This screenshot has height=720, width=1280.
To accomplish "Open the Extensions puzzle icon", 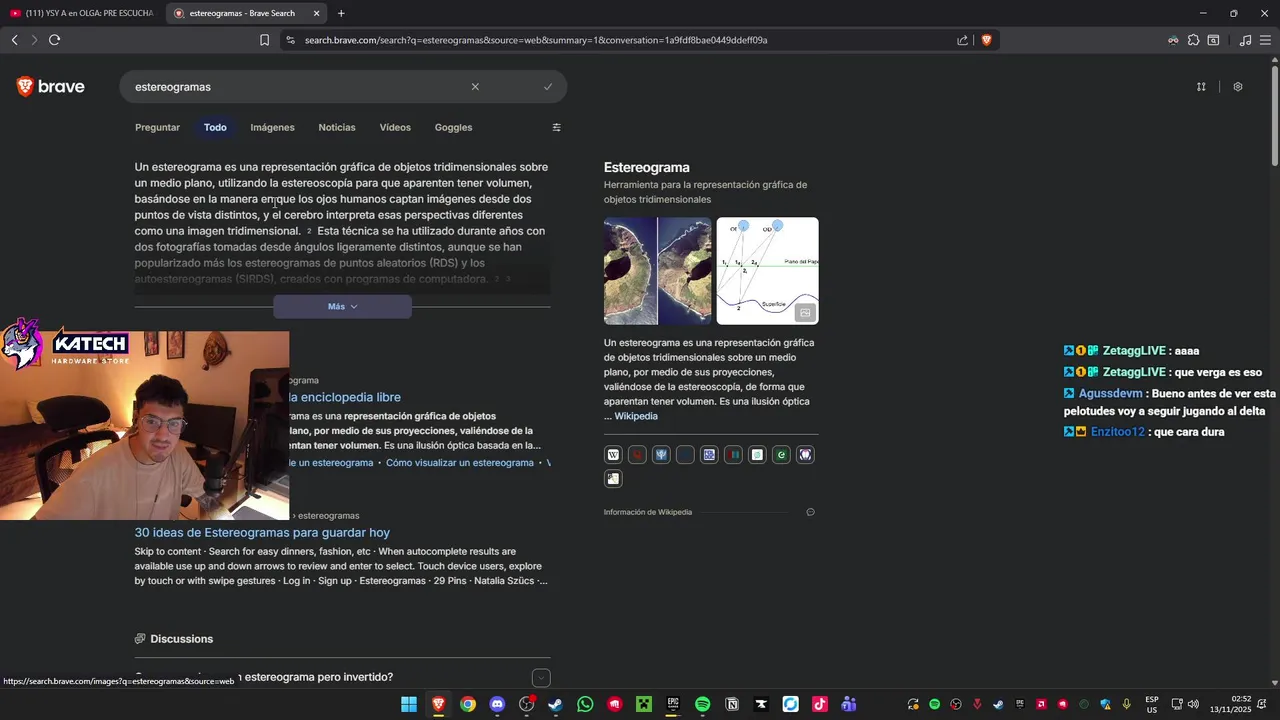I will pyautogui.click(x=1193, y=40).
